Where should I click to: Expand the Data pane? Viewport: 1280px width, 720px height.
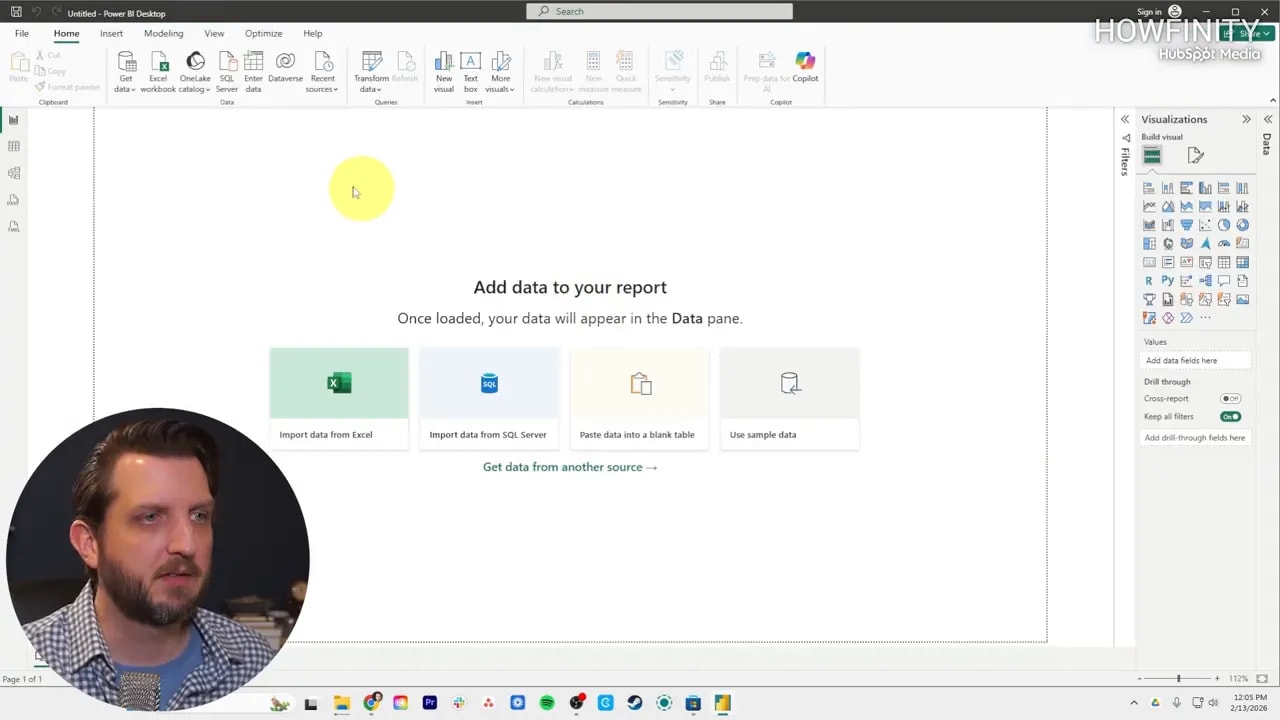point(1267,119)
